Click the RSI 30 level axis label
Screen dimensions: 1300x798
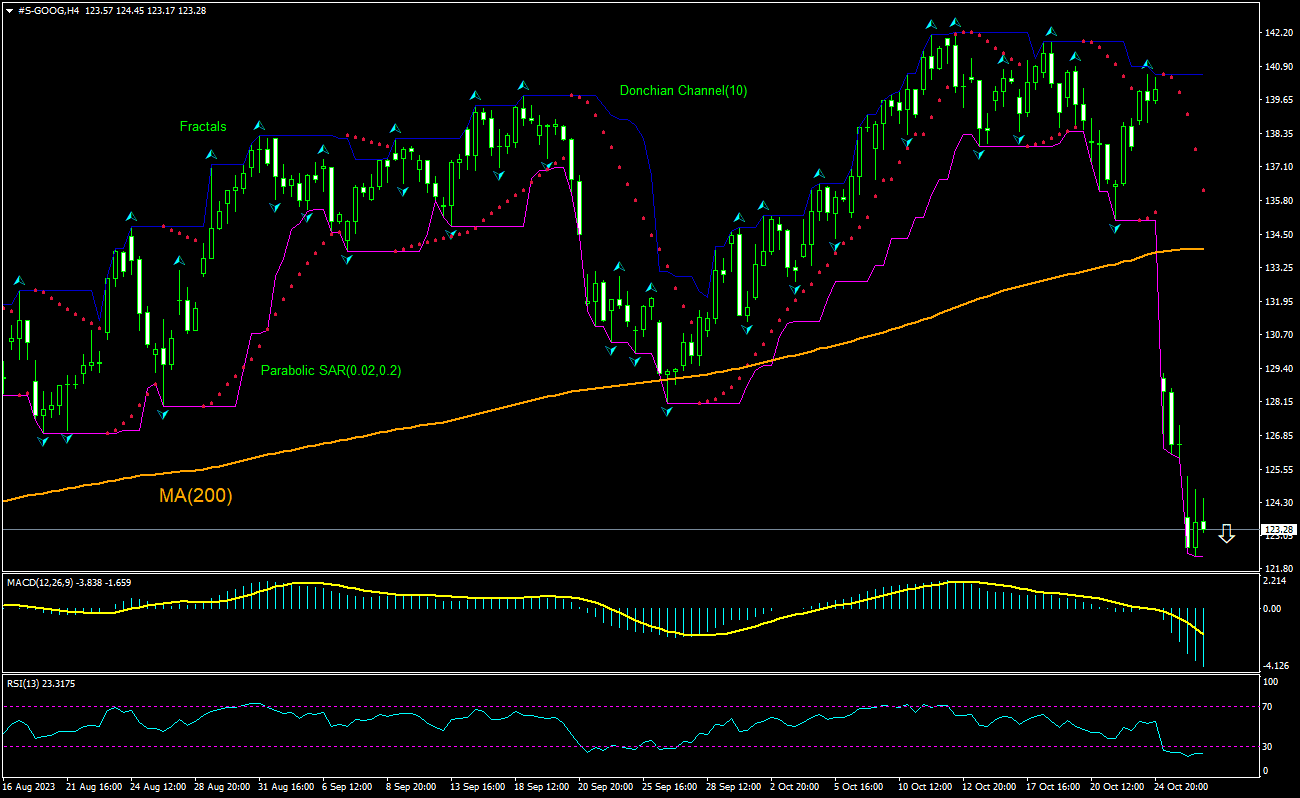(x=1269, y=746)
